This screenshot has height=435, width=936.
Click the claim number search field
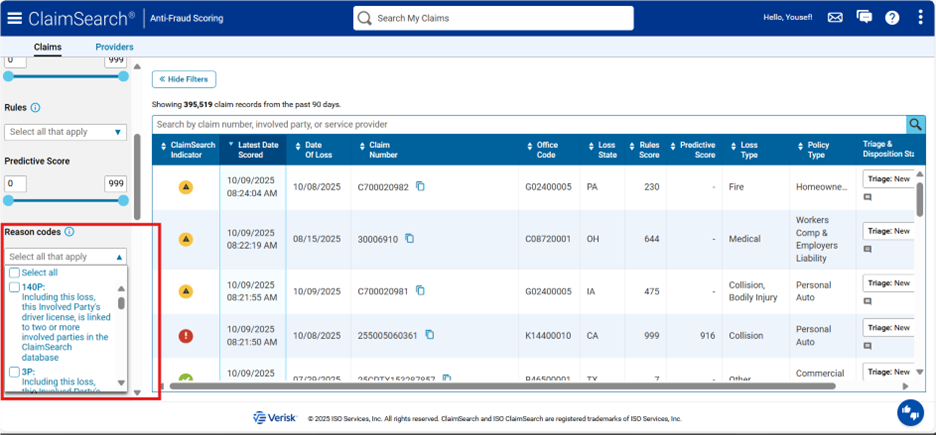tap(529, 124)
